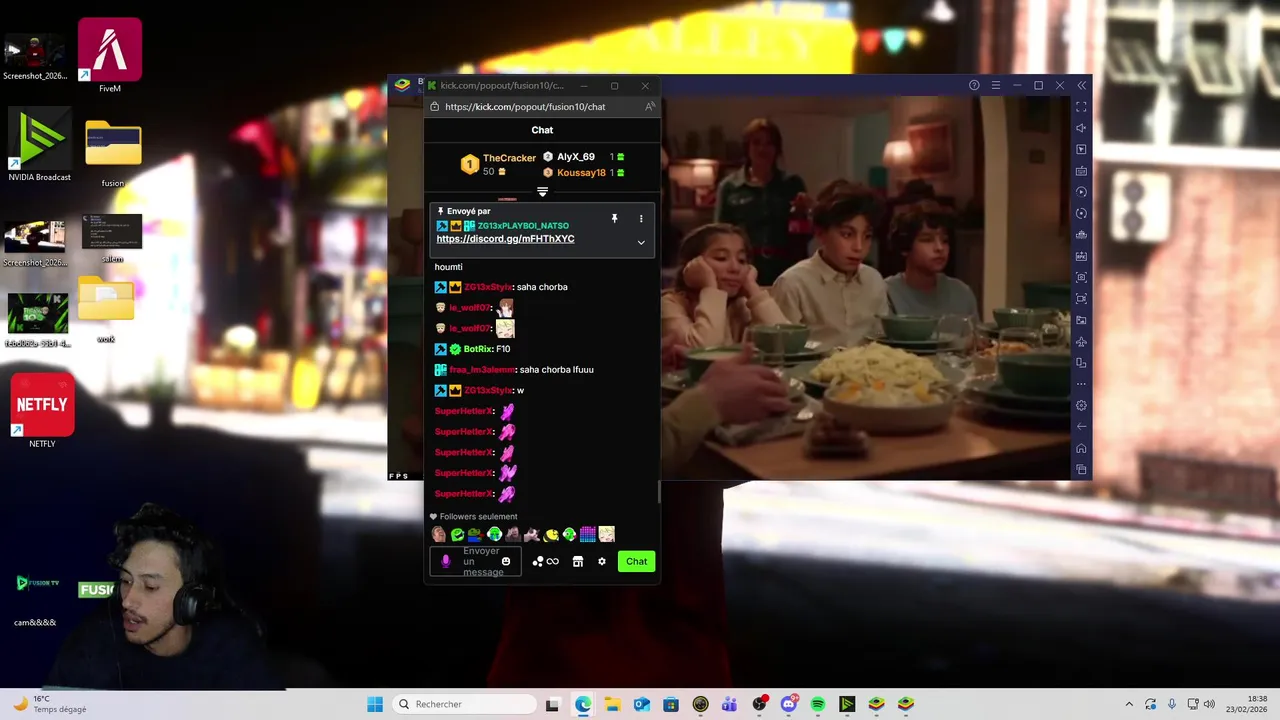Open BlueStacks settings gear in sidebar
1280x720 pixels.
click(x=1081, y=405)
